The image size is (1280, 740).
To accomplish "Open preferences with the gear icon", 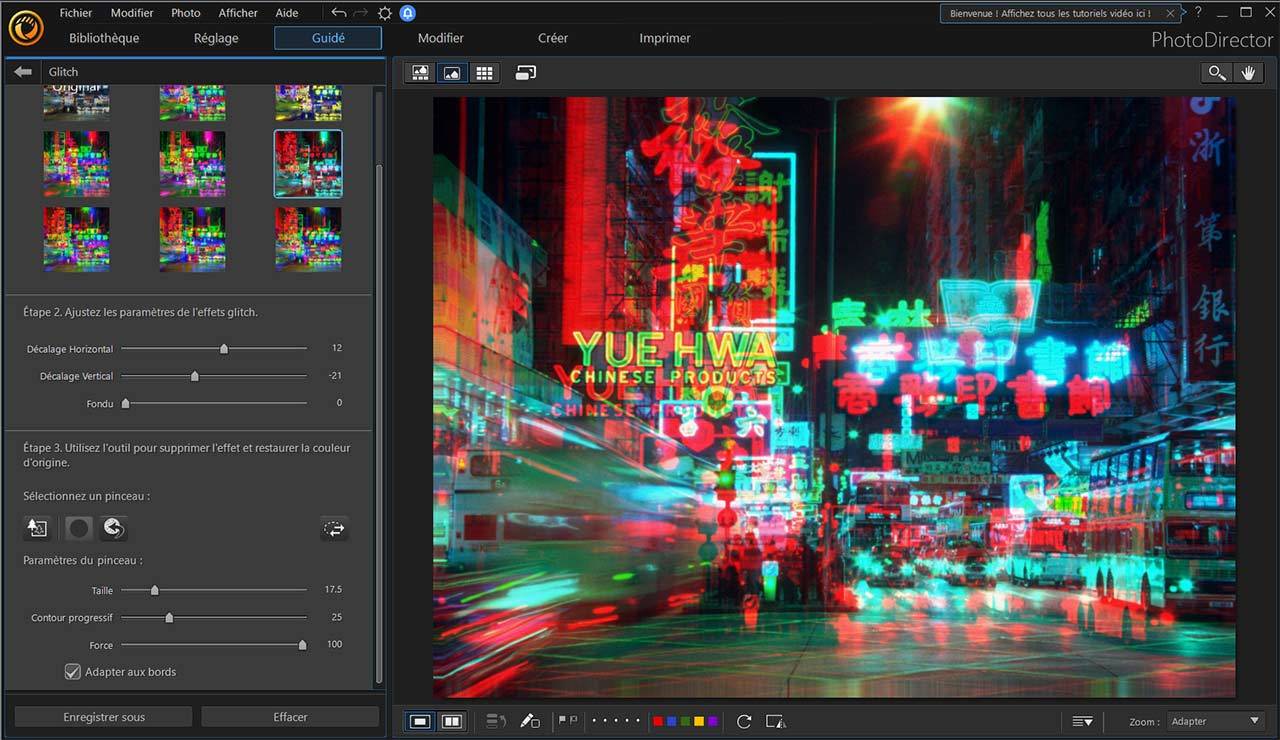I will (385, 13).
